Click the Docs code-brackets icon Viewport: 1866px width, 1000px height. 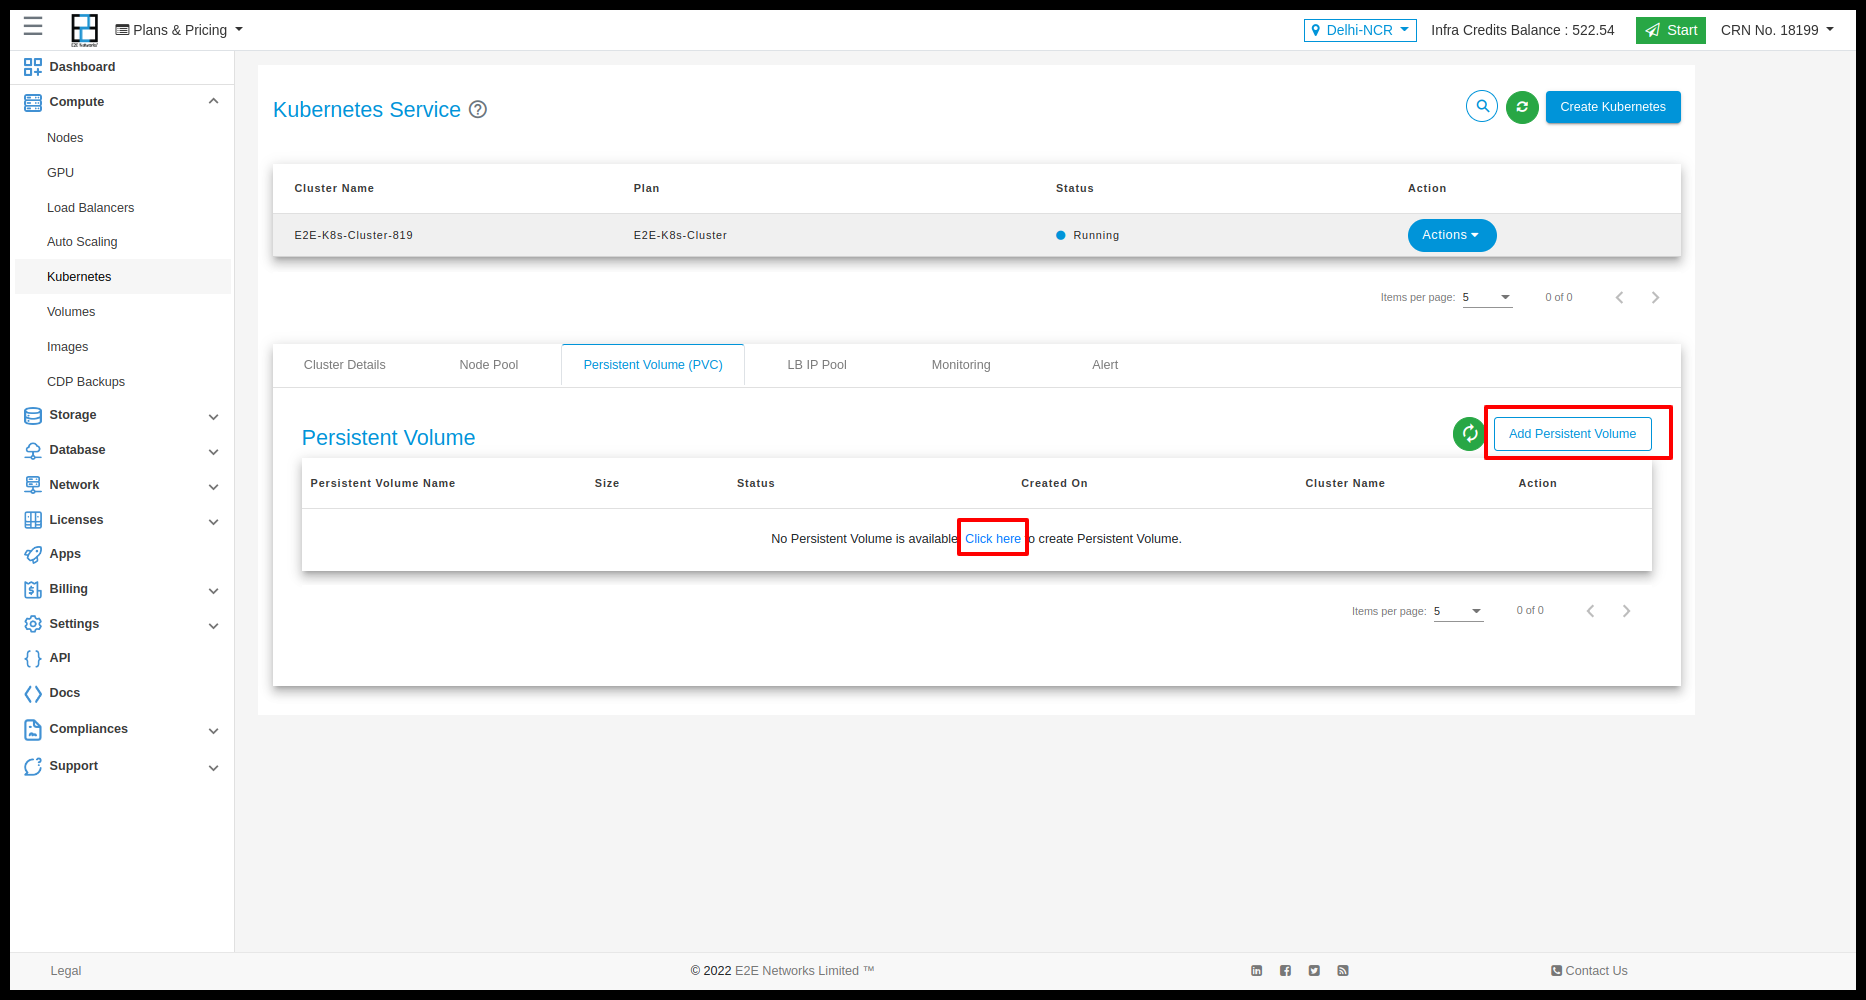point(33,693)
